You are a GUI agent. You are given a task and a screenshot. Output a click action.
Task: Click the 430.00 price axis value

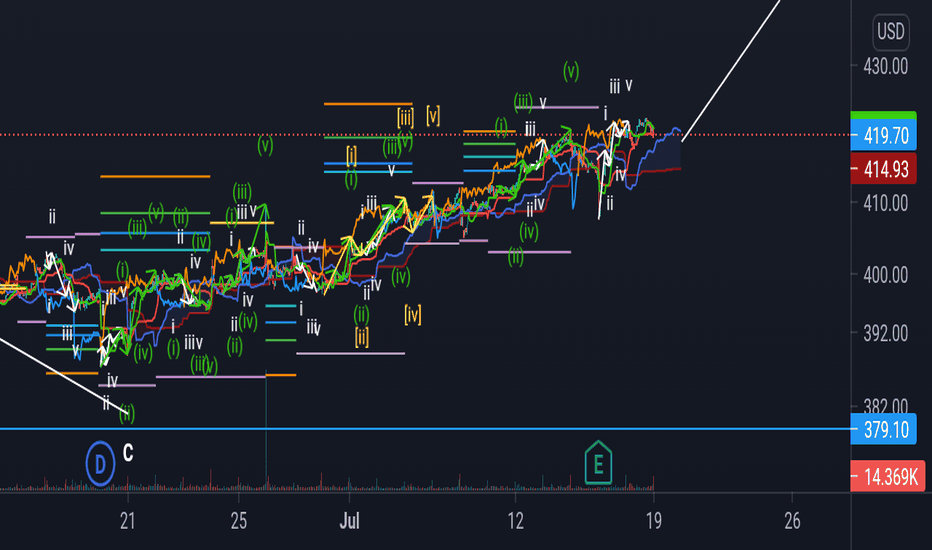coord(886,67)
